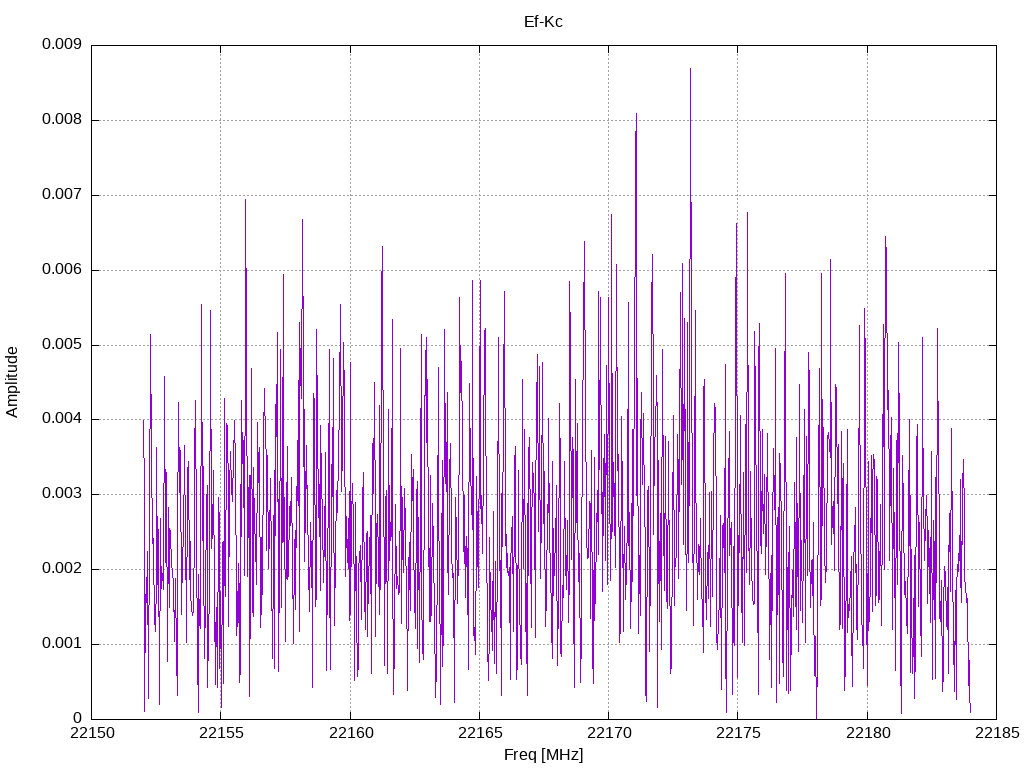The width and height of the screenshot is (1024, 768).
Task: Click the y-axis tick value 0.008
Action: (x=62, y=120)
